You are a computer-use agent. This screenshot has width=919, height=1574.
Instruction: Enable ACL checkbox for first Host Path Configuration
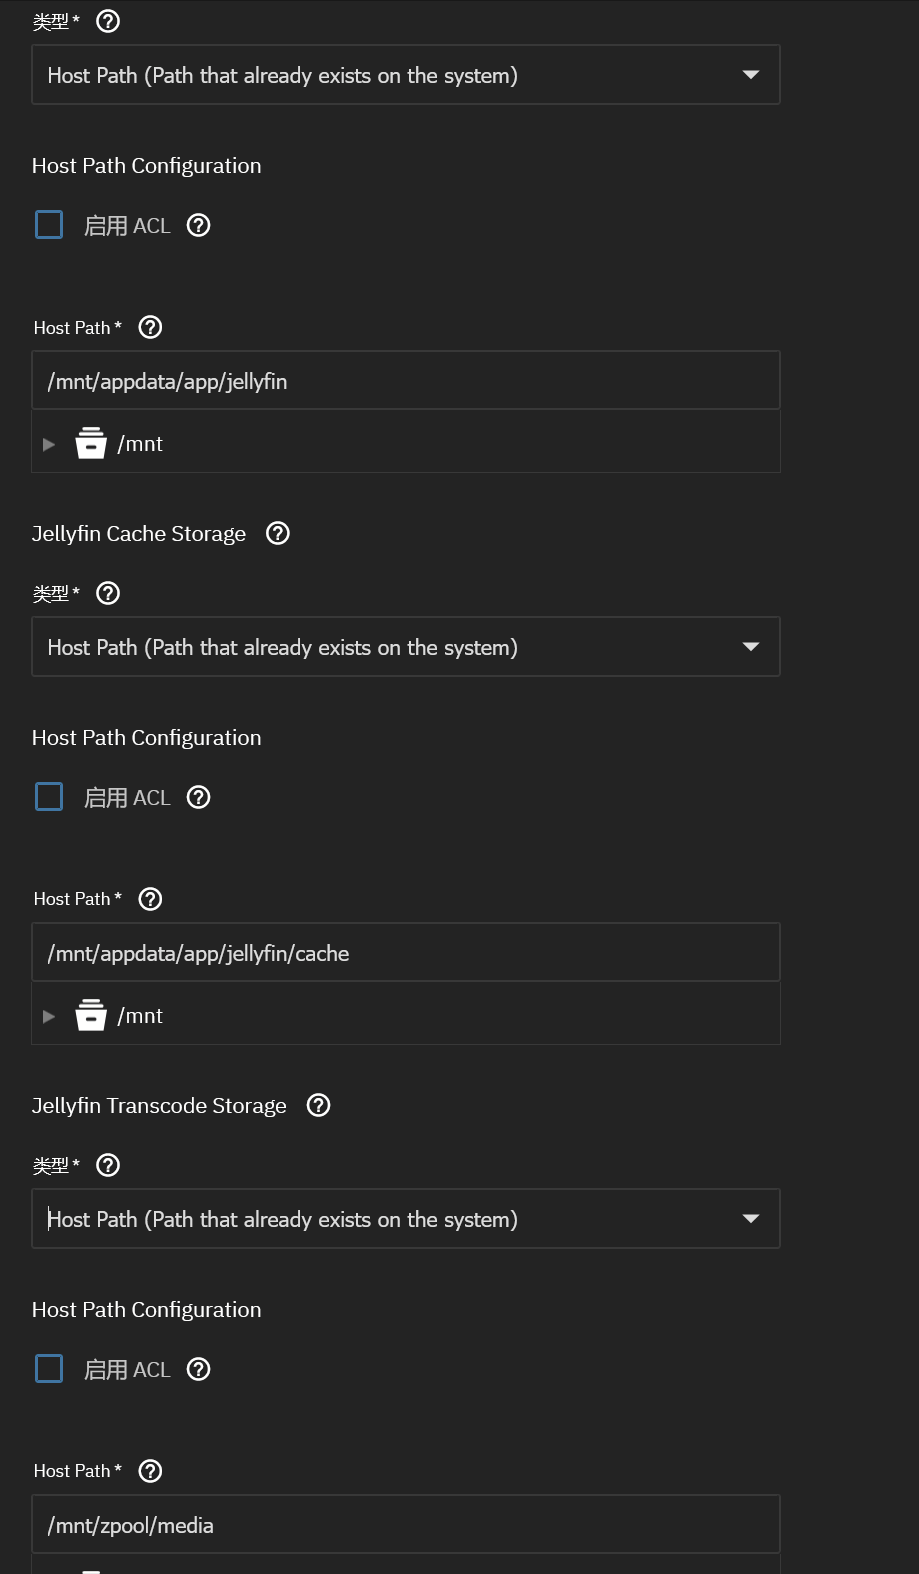49,224
